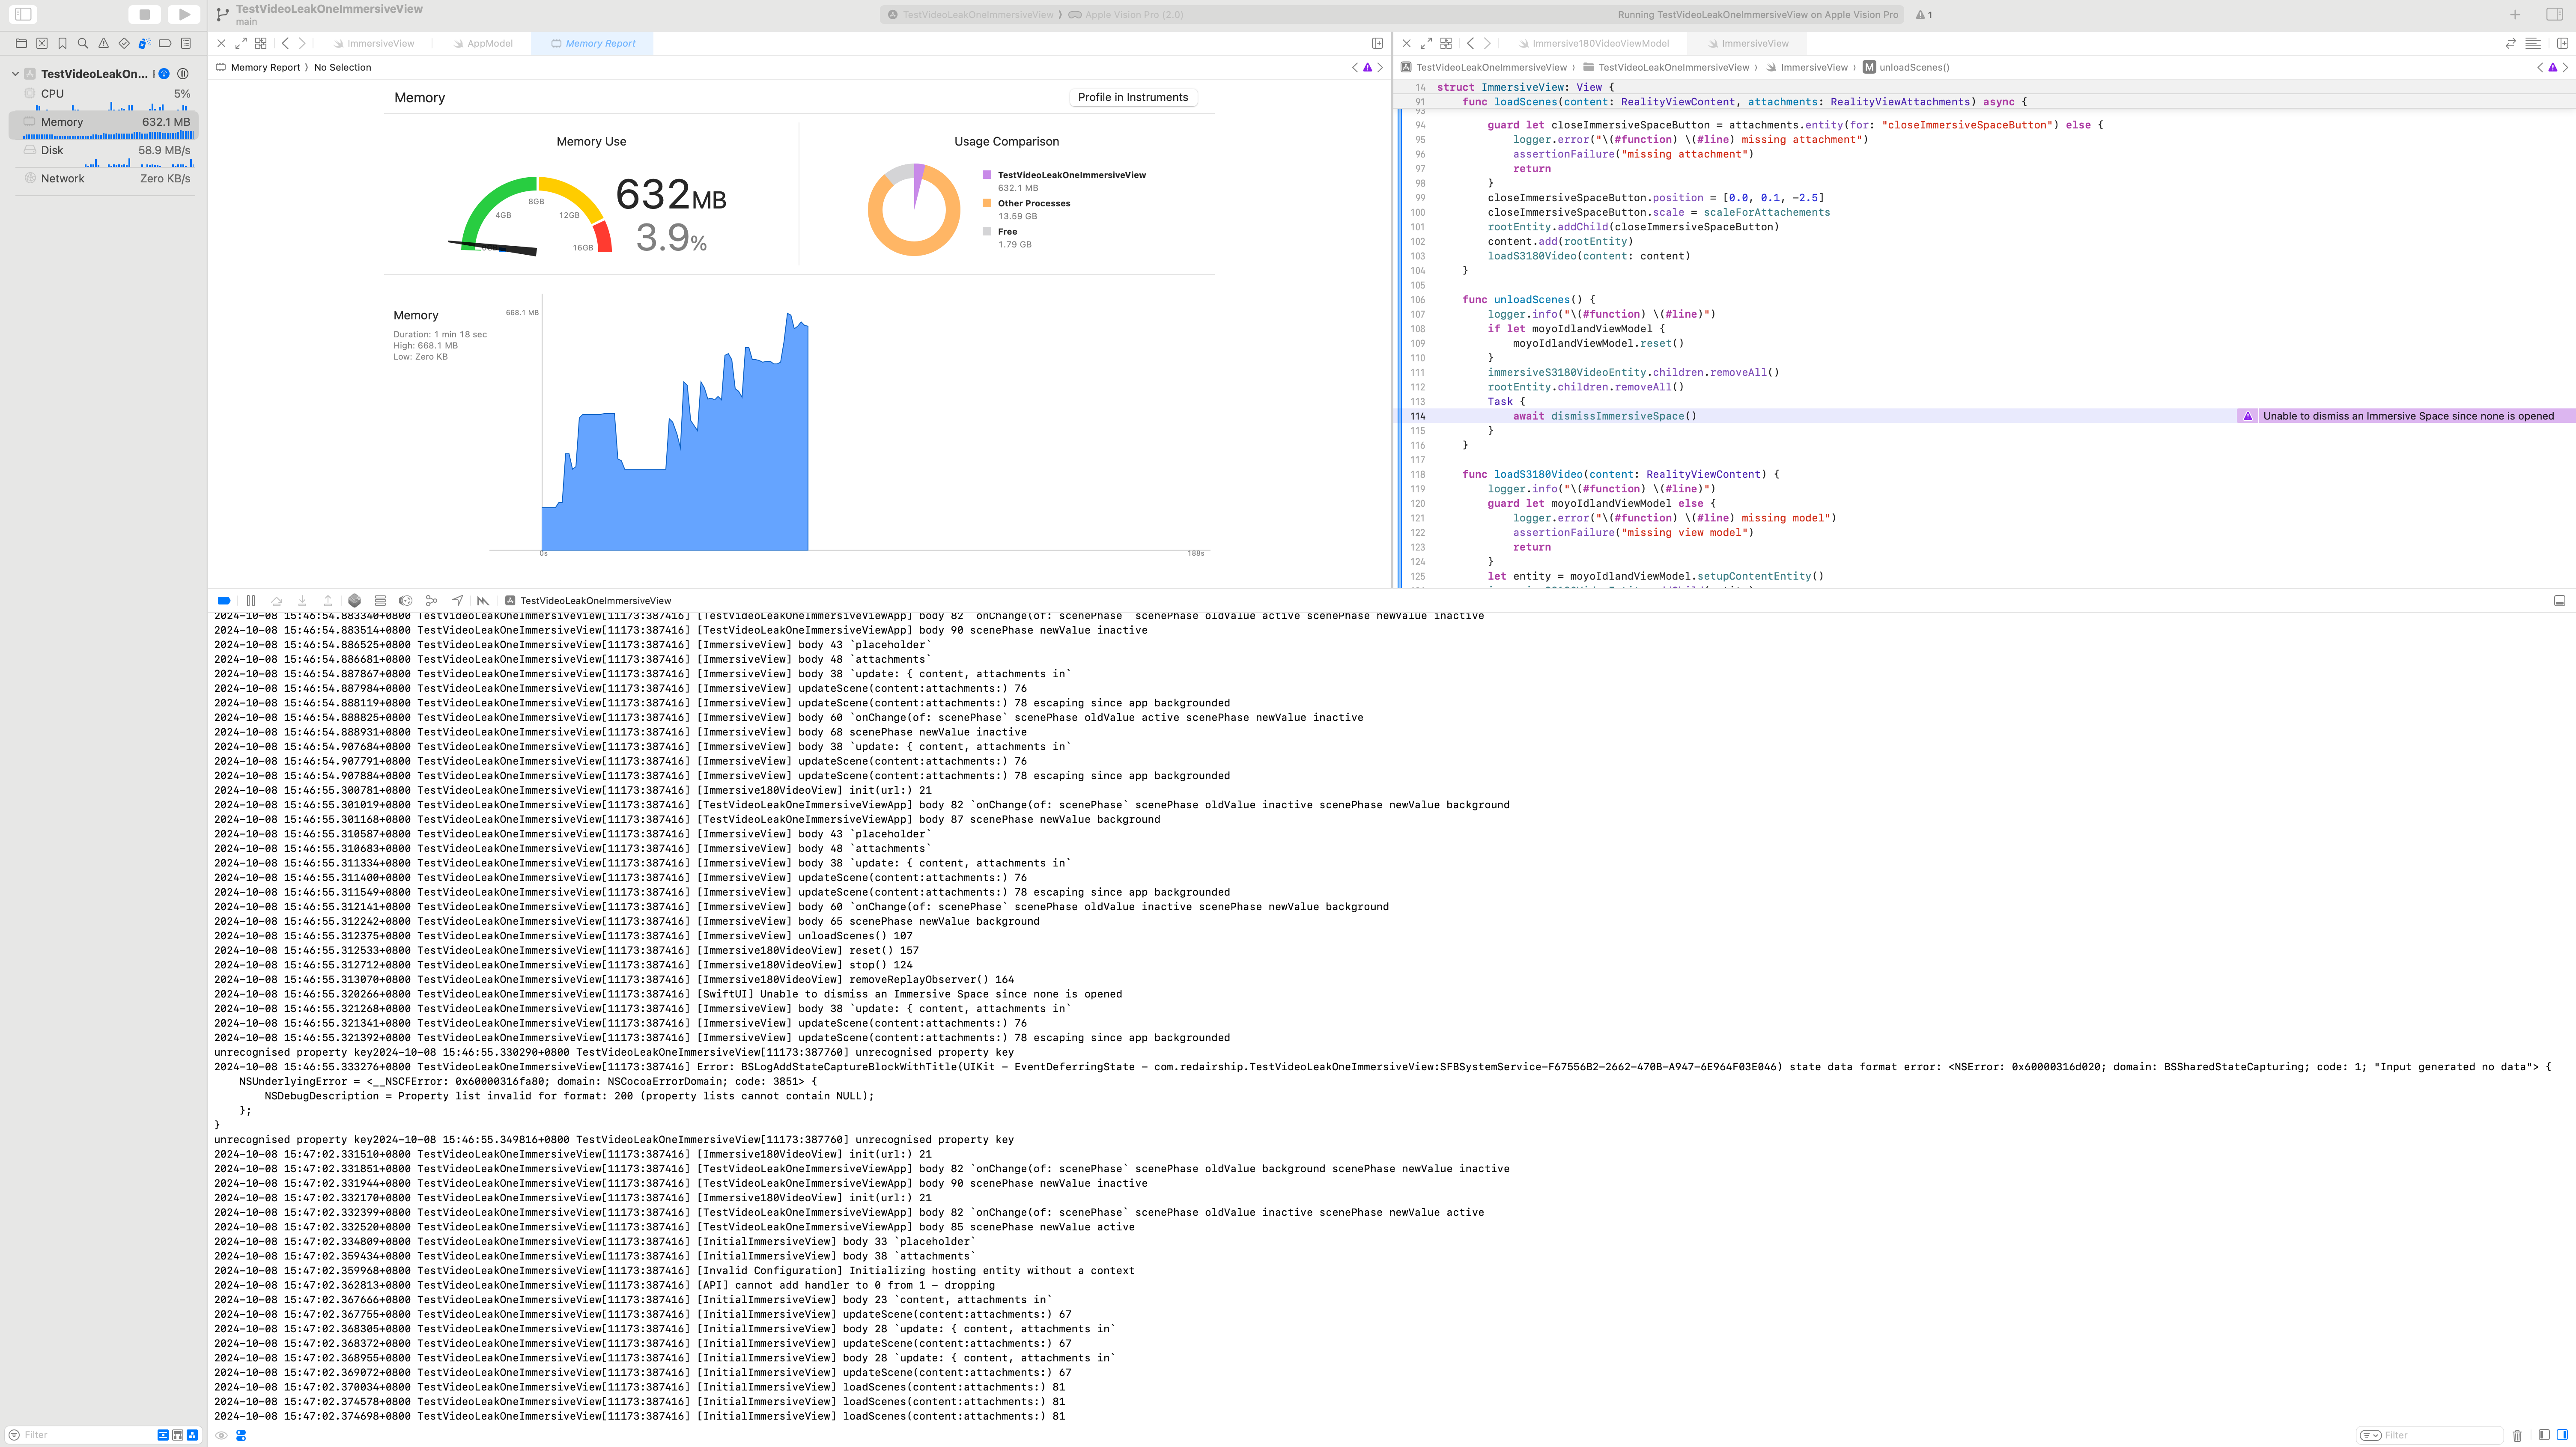Switch to the AppModel tab
The height and width of the screenshot is (1447, 2576).
(489, 43)
